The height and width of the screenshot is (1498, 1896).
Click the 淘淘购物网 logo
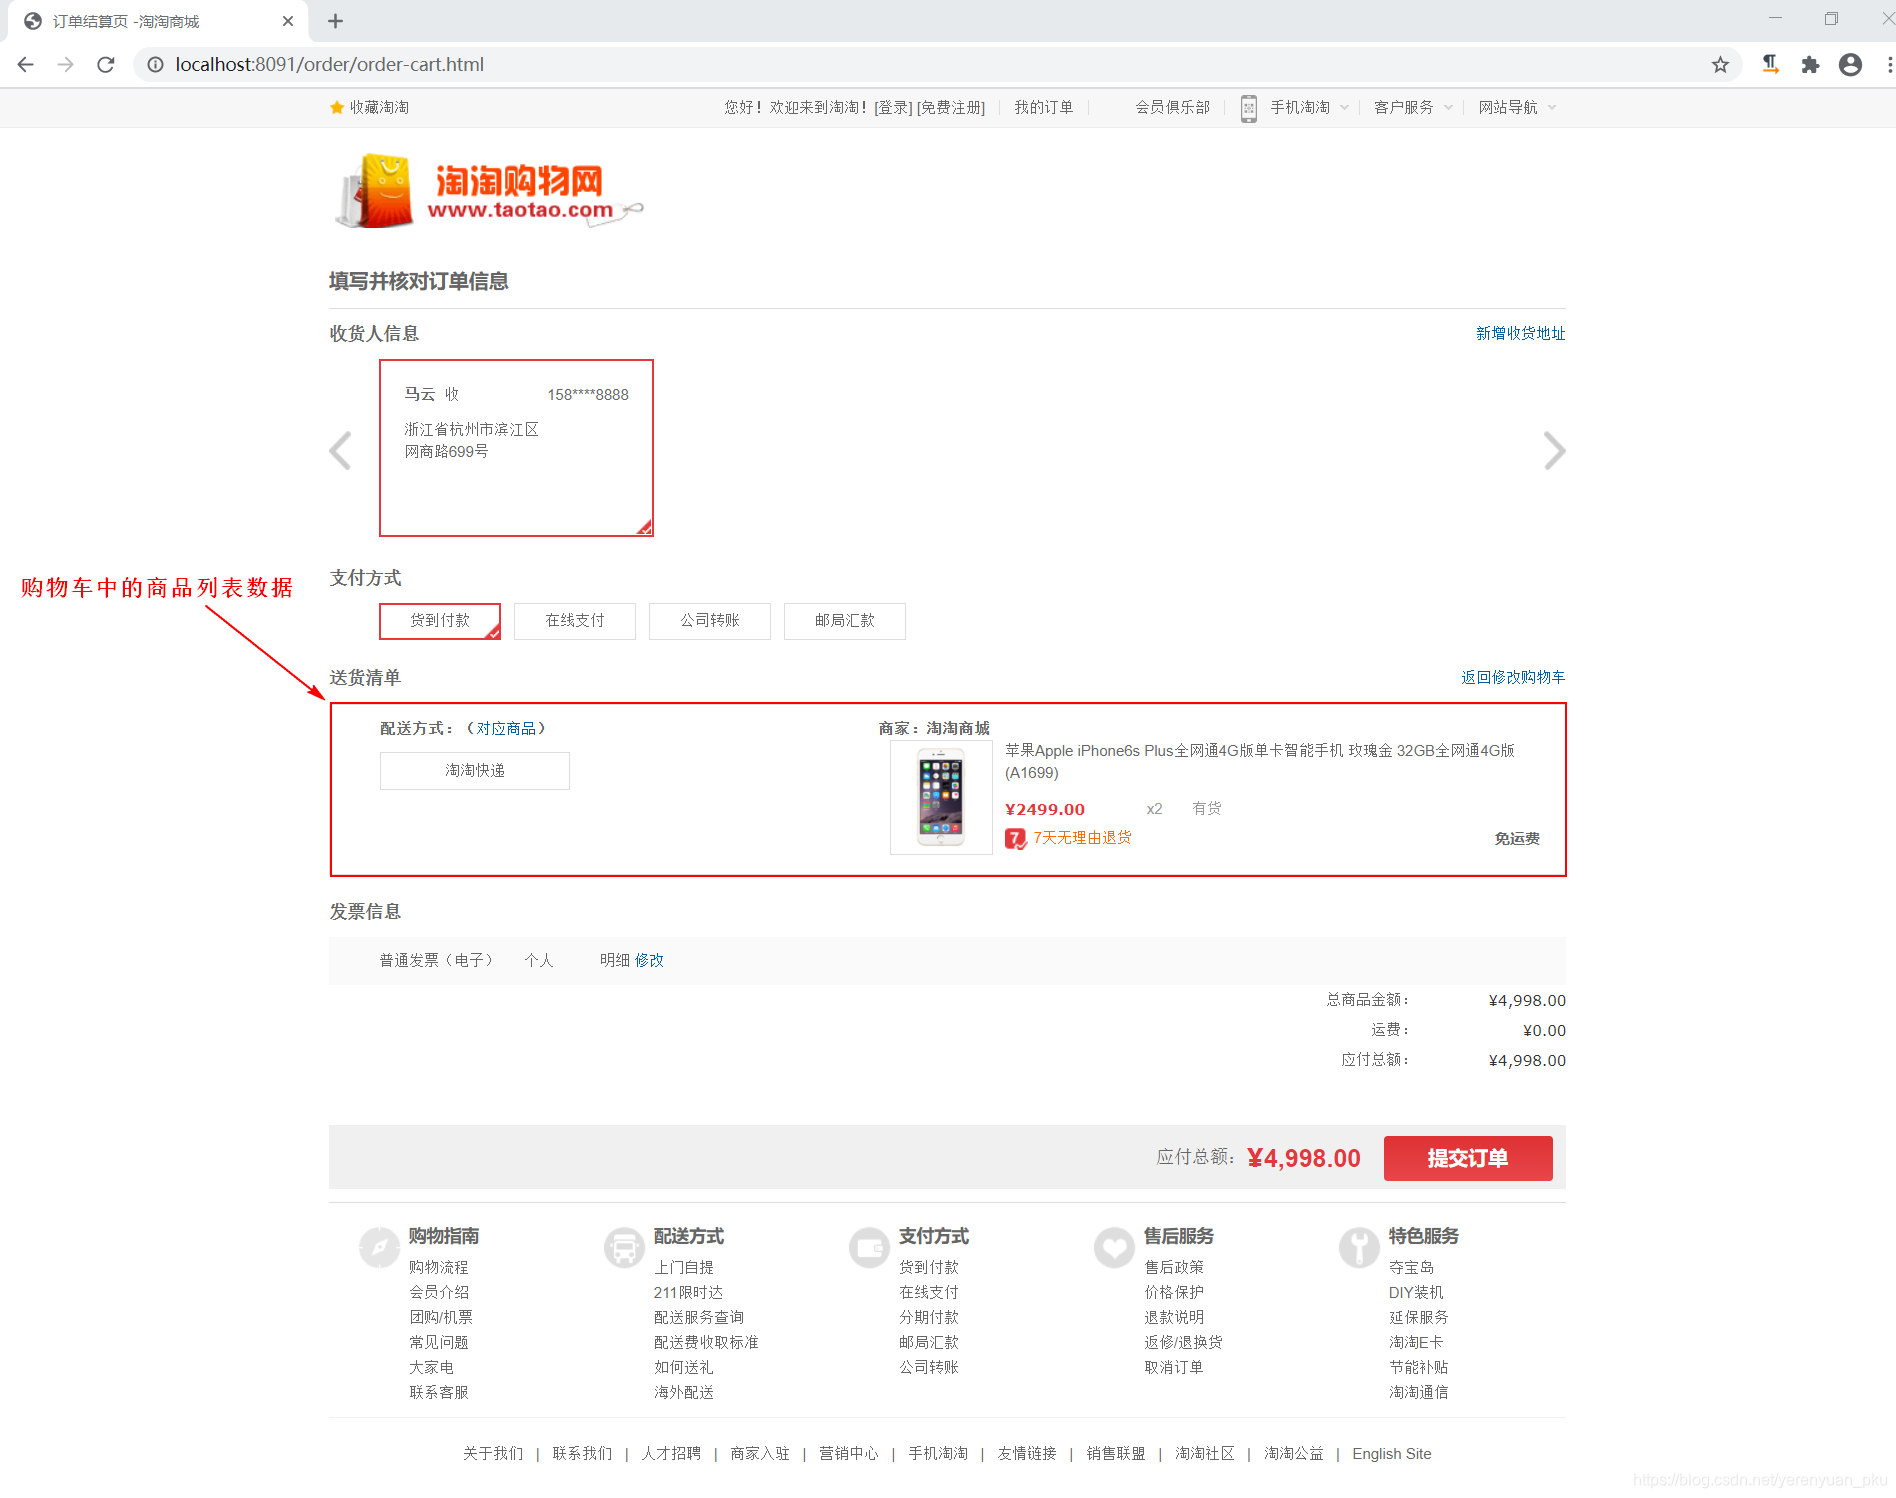tap(488, 190)
